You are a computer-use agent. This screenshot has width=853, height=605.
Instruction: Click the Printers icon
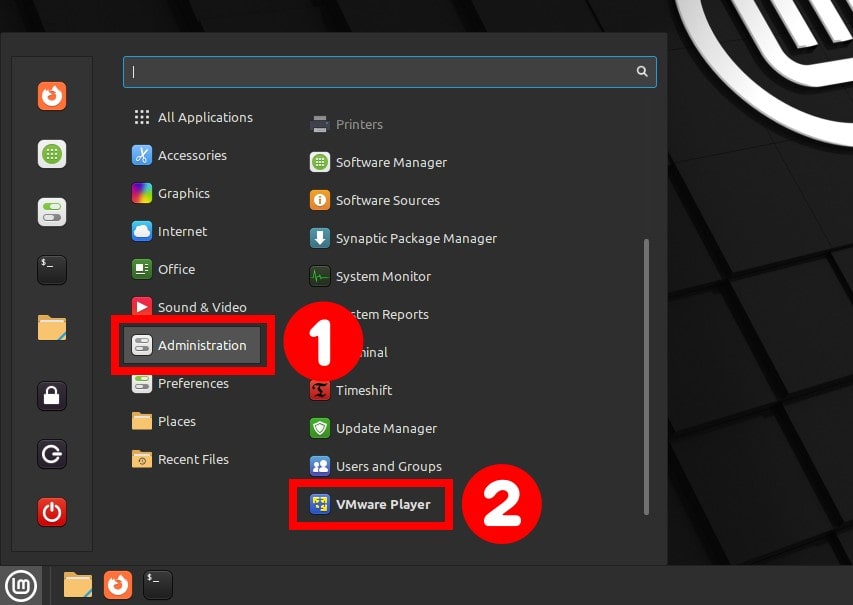(320, 124)
